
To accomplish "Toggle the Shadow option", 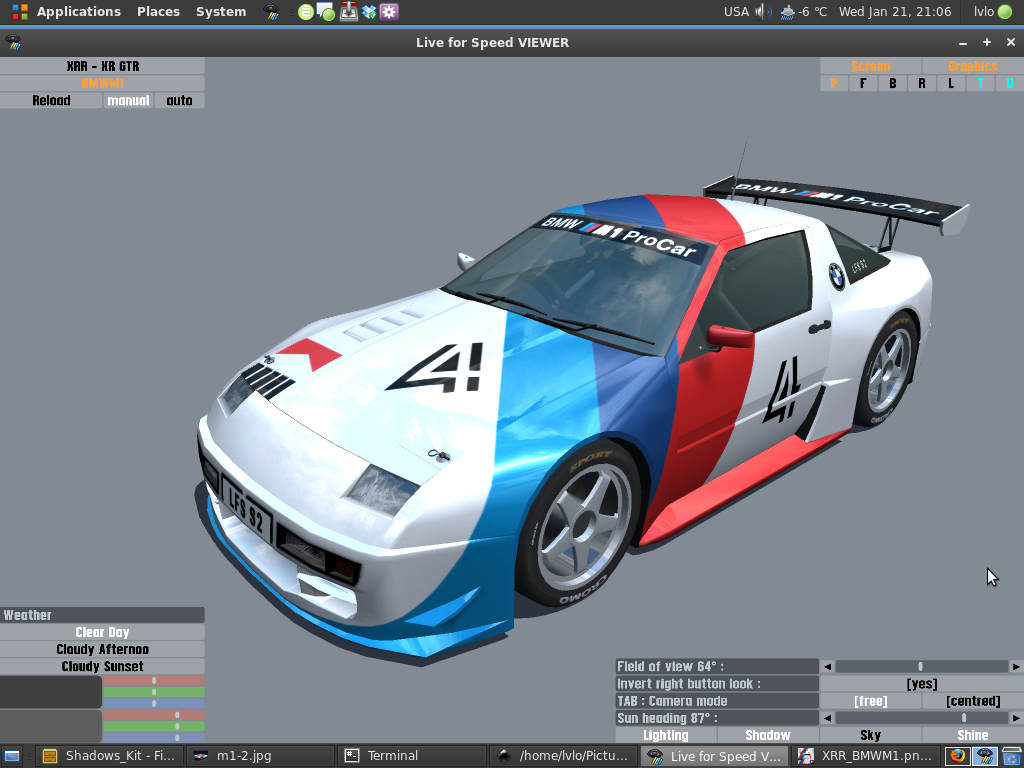I will [768, 735].
